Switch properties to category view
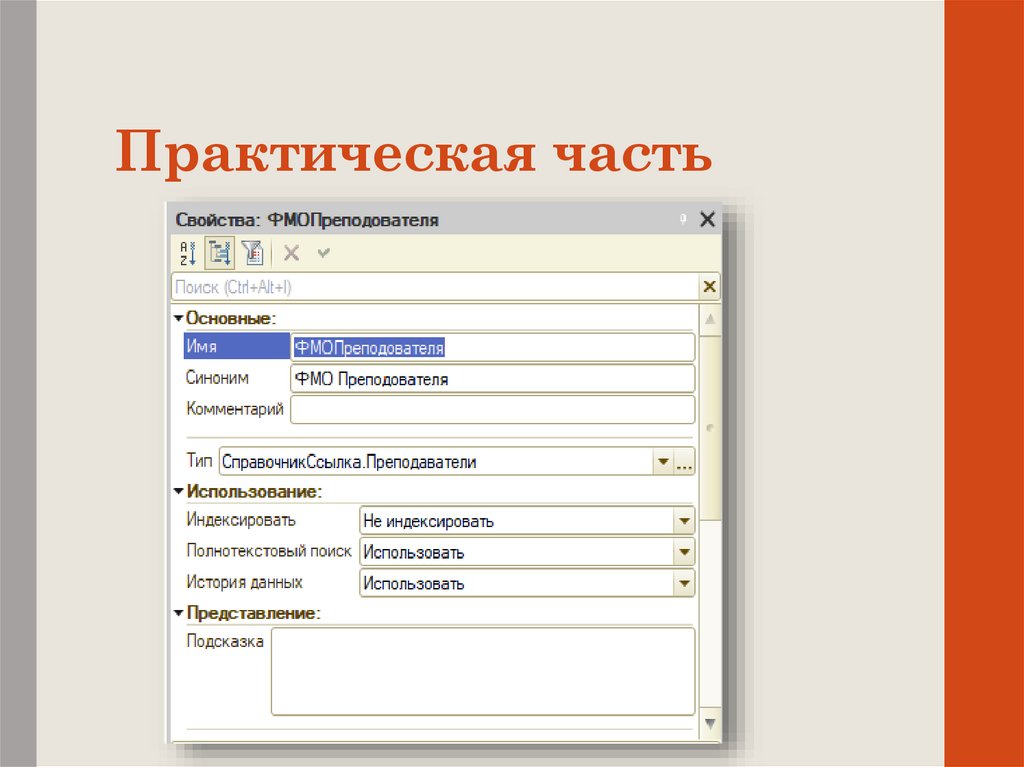Viewport: 1024px width, 767px height. click(217, 252)
